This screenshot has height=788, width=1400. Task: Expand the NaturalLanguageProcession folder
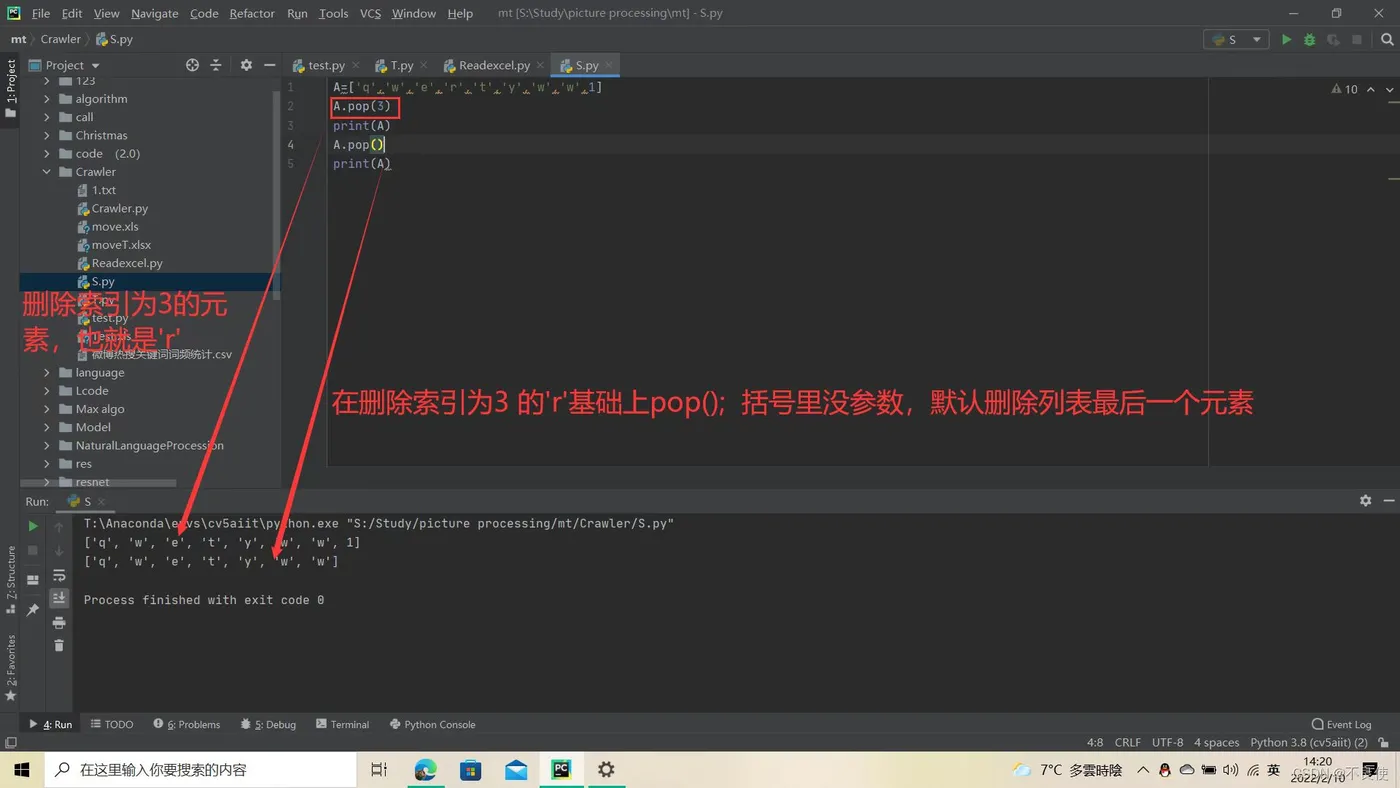click(47, 445)
